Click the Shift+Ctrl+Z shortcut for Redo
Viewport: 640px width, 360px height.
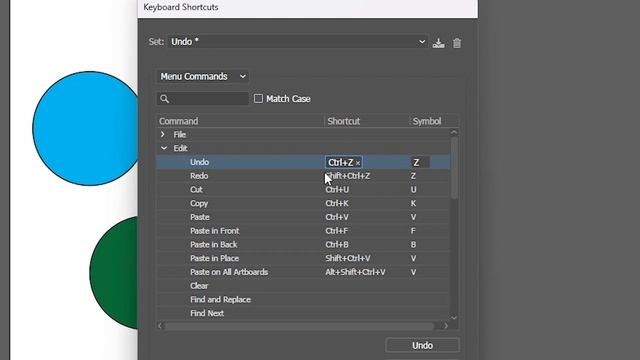click(x=348, y=176)
